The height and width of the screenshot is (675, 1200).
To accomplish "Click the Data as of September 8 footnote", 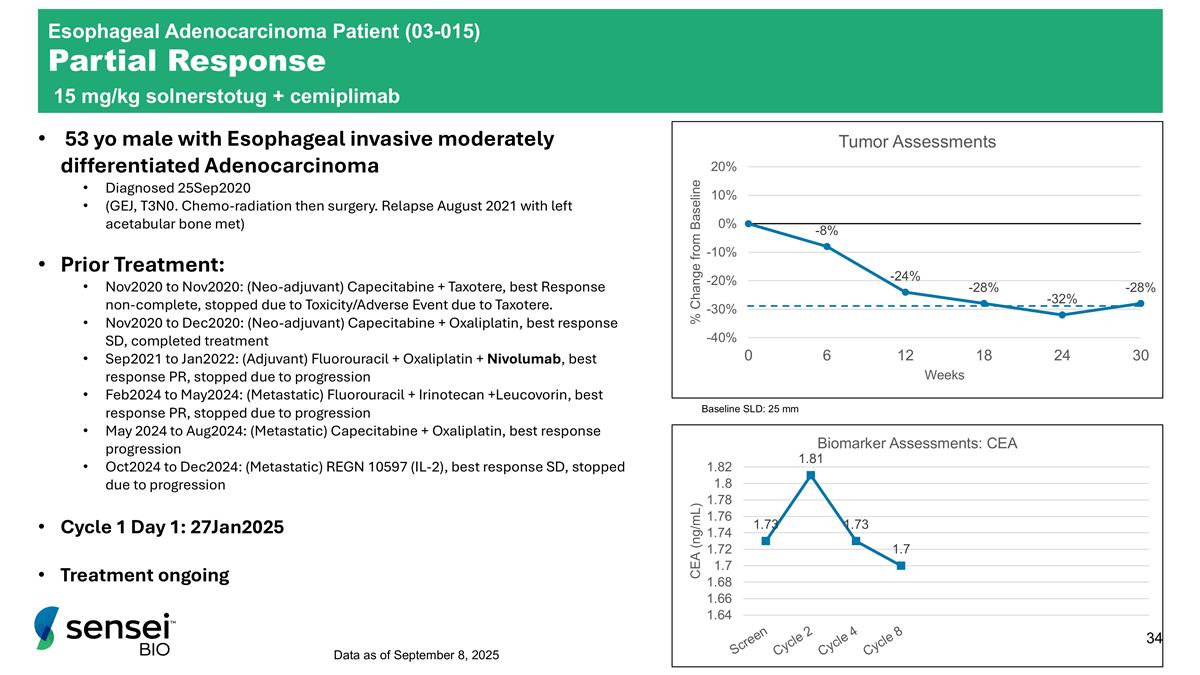I will [x=416, y=654].
